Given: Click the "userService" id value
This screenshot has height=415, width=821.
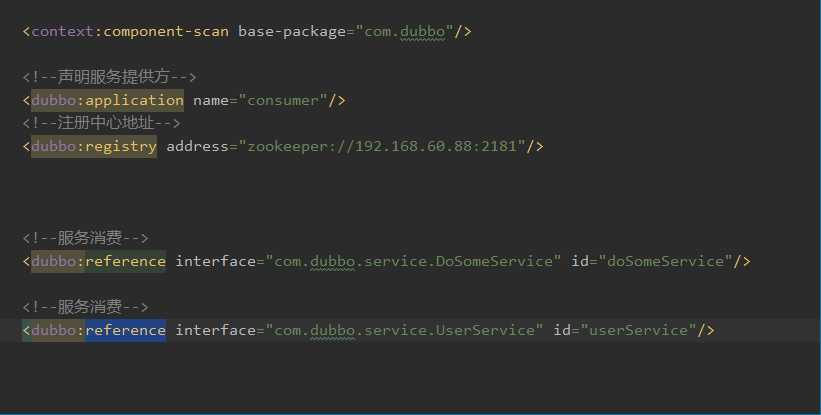Looking at the screenshot, I should [638, 330].
